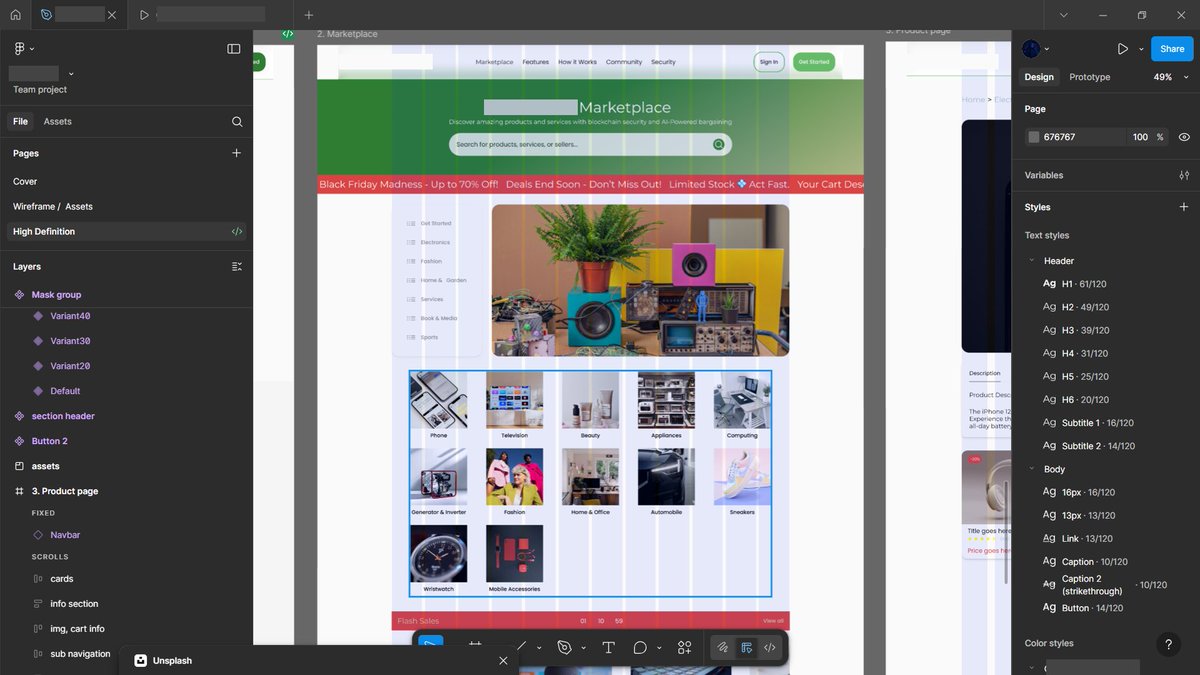Switch to Draw mode
This screenshot has width=1200, height=675.
click(x=722, y=648)
